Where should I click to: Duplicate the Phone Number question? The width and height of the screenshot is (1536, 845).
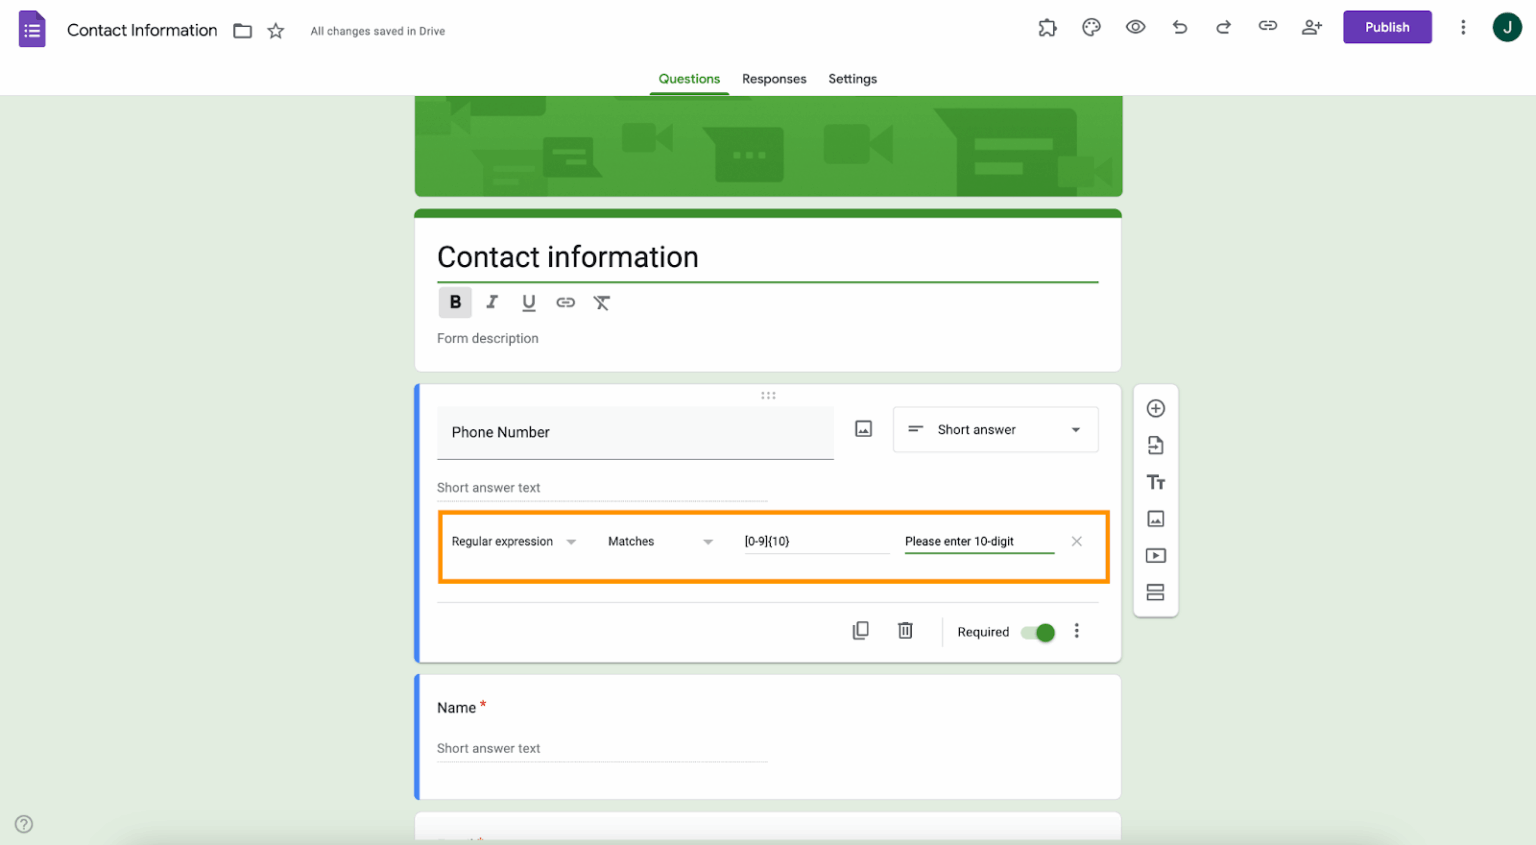(x=860, y=630)
